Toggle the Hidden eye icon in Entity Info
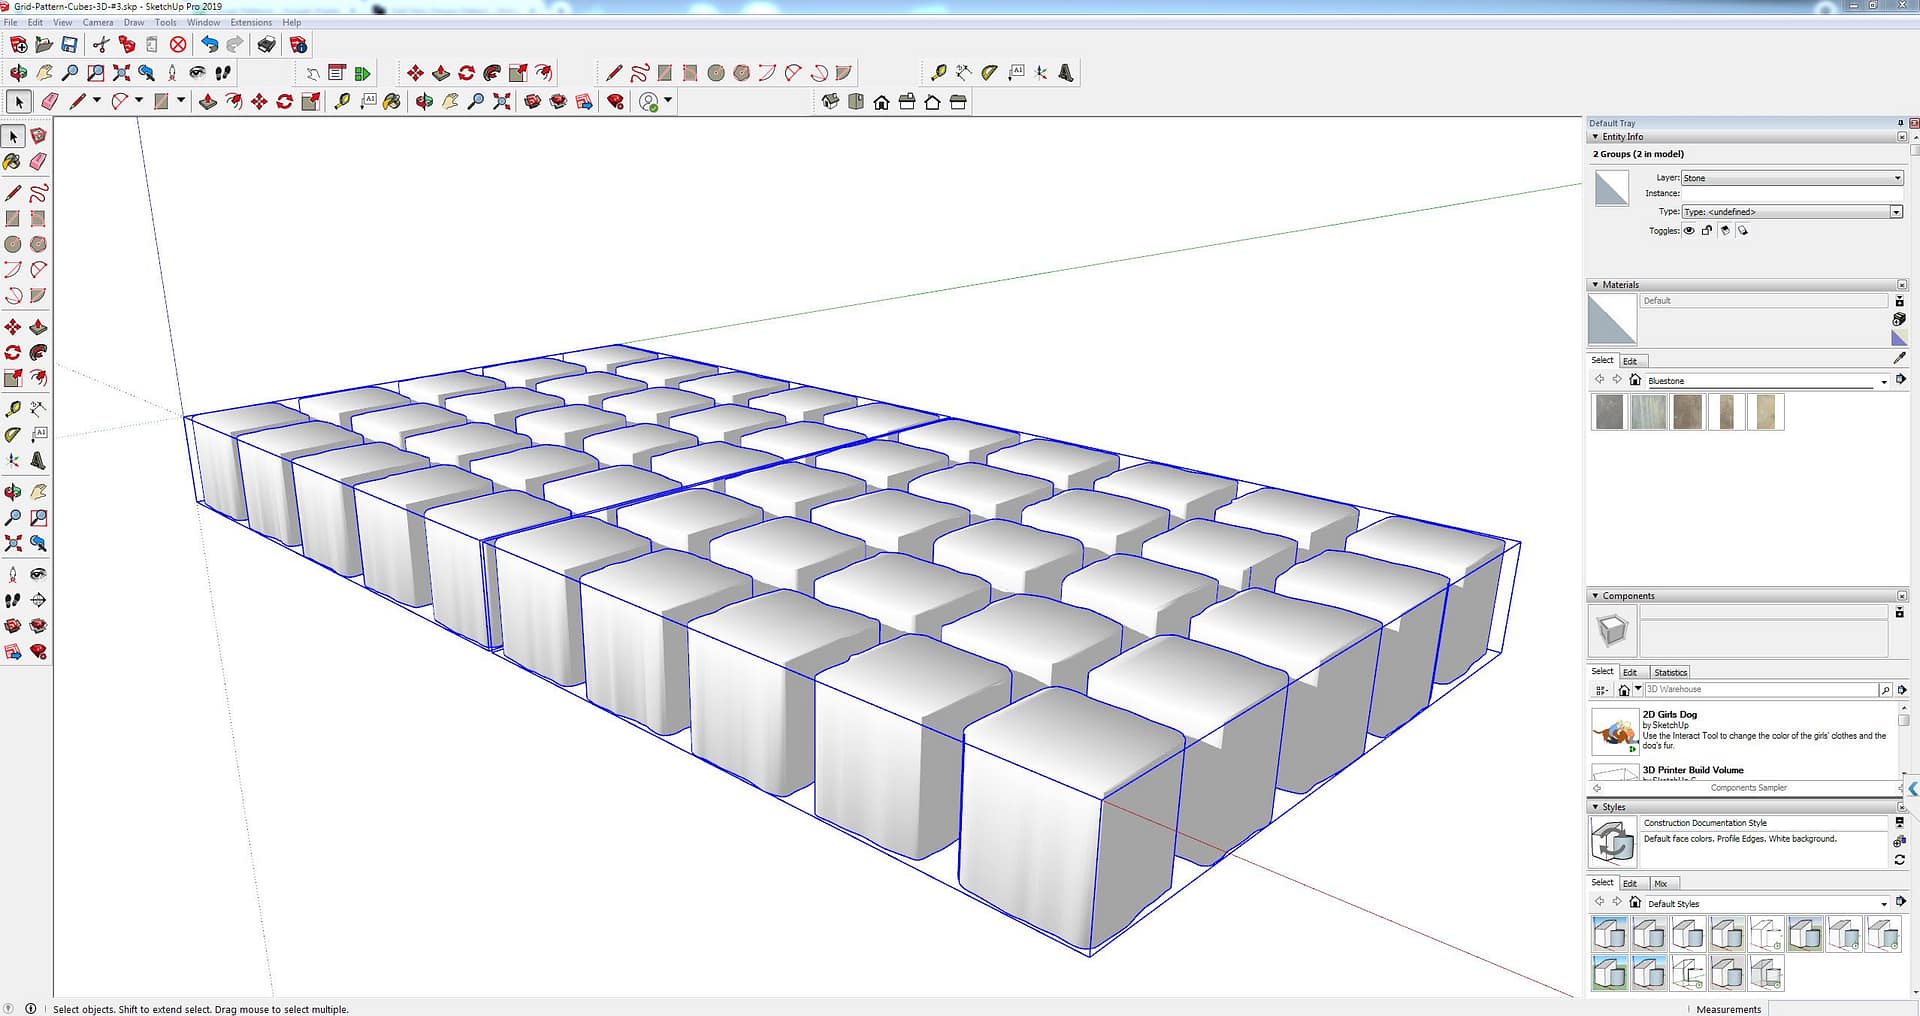 [1689, 231]
